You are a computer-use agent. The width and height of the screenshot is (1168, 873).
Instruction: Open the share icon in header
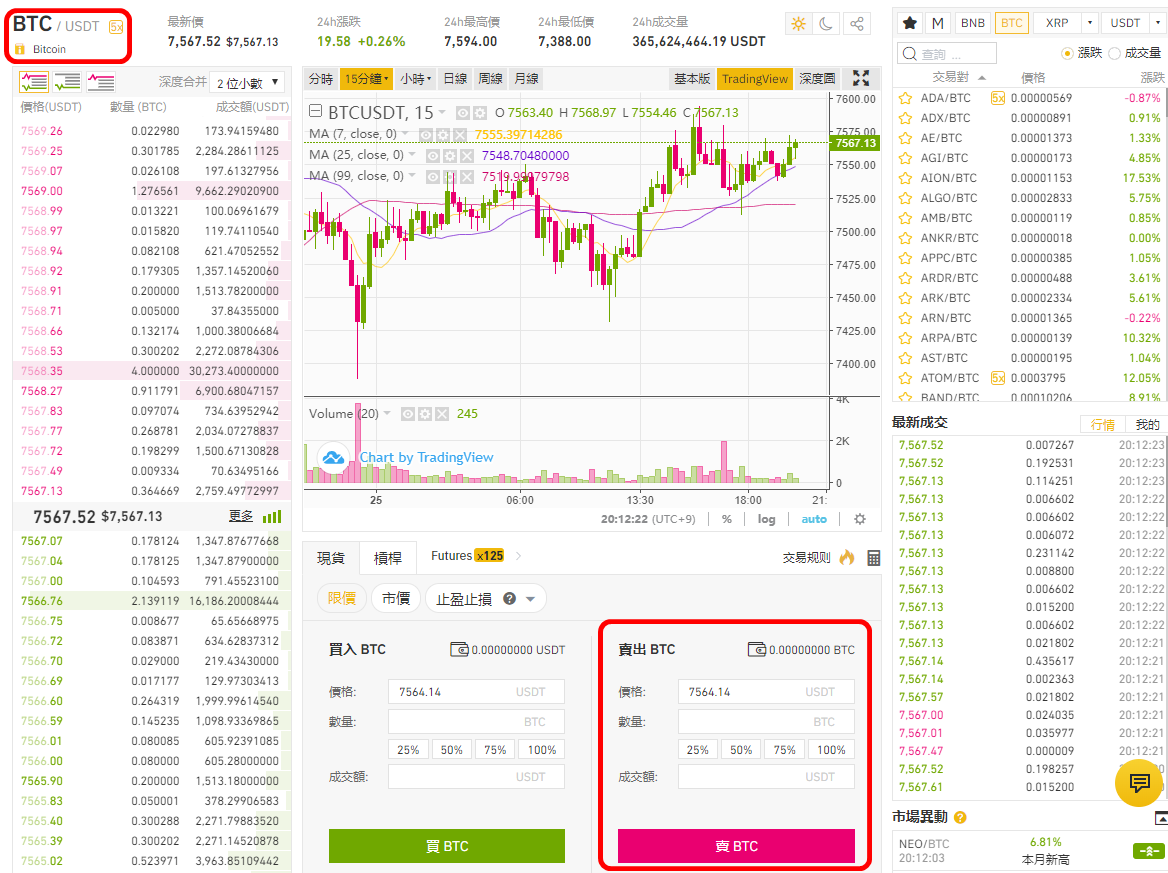[x=857, y=24]
